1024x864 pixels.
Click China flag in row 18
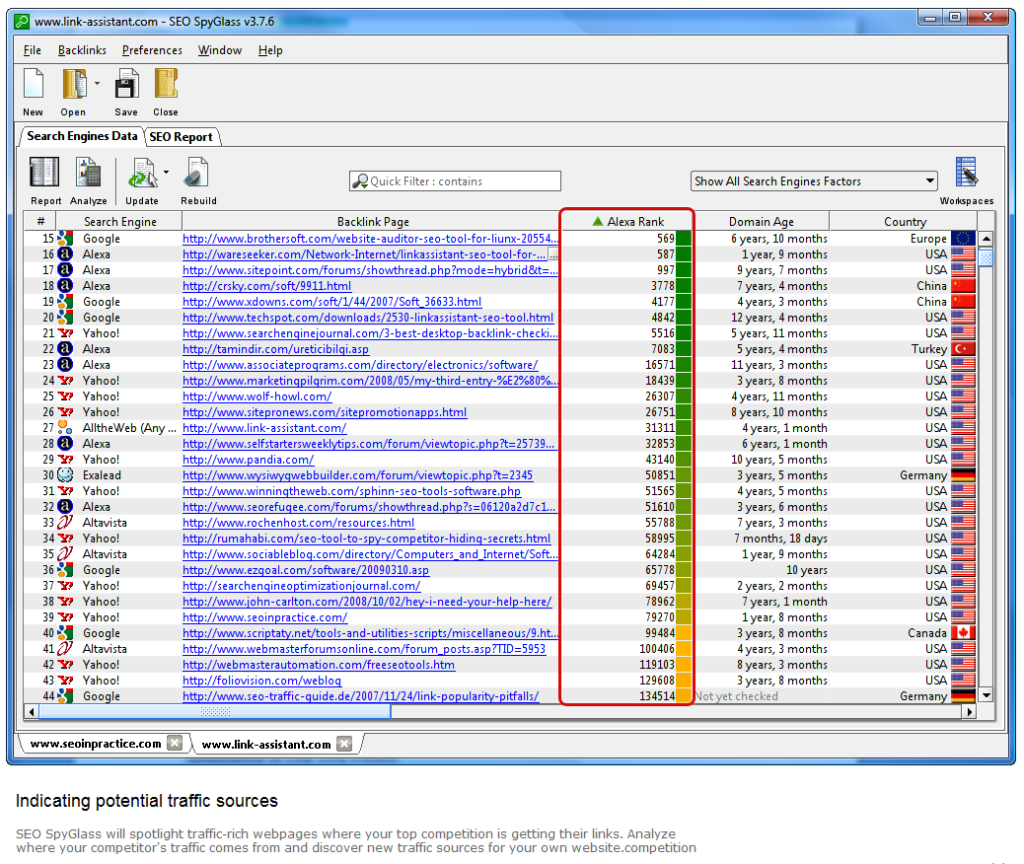[x=963, y=285]
